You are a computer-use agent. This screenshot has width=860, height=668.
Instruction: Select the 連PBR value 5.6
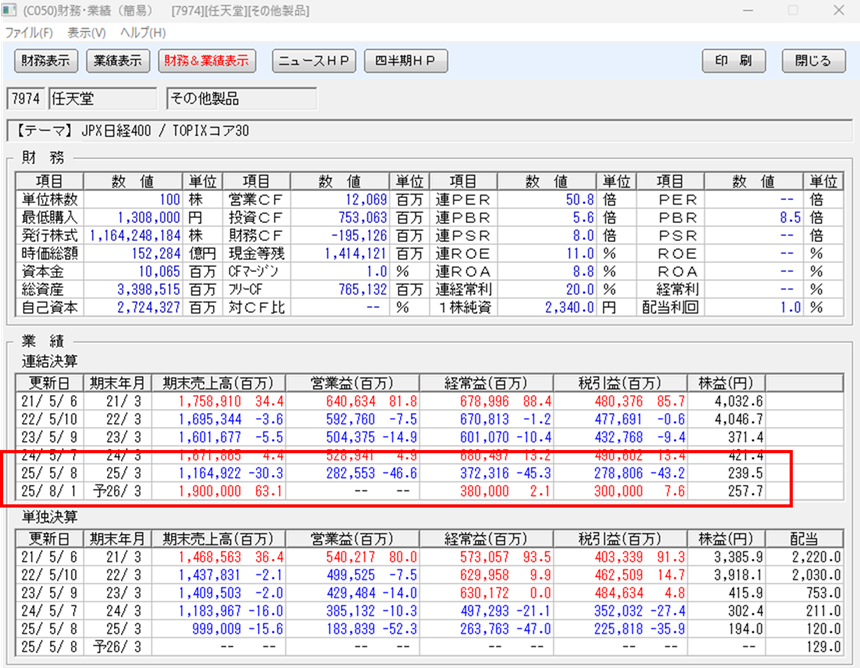[584, 218]
